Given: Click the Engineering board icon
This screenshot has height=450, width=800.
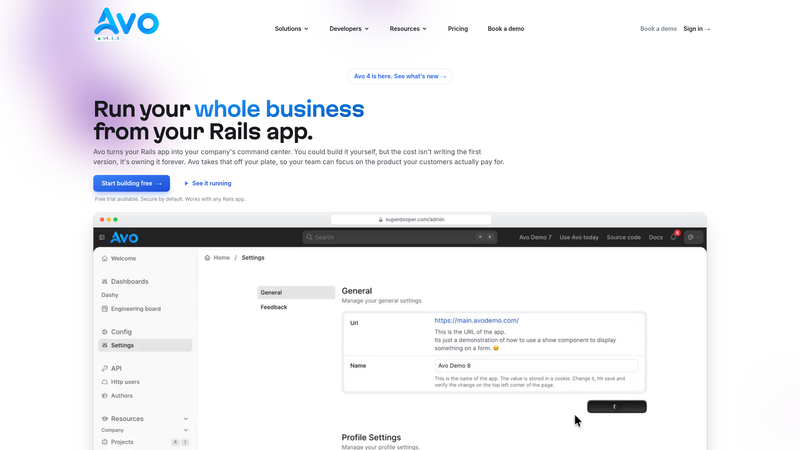Looking at the screenshot, I should point(105,309).
